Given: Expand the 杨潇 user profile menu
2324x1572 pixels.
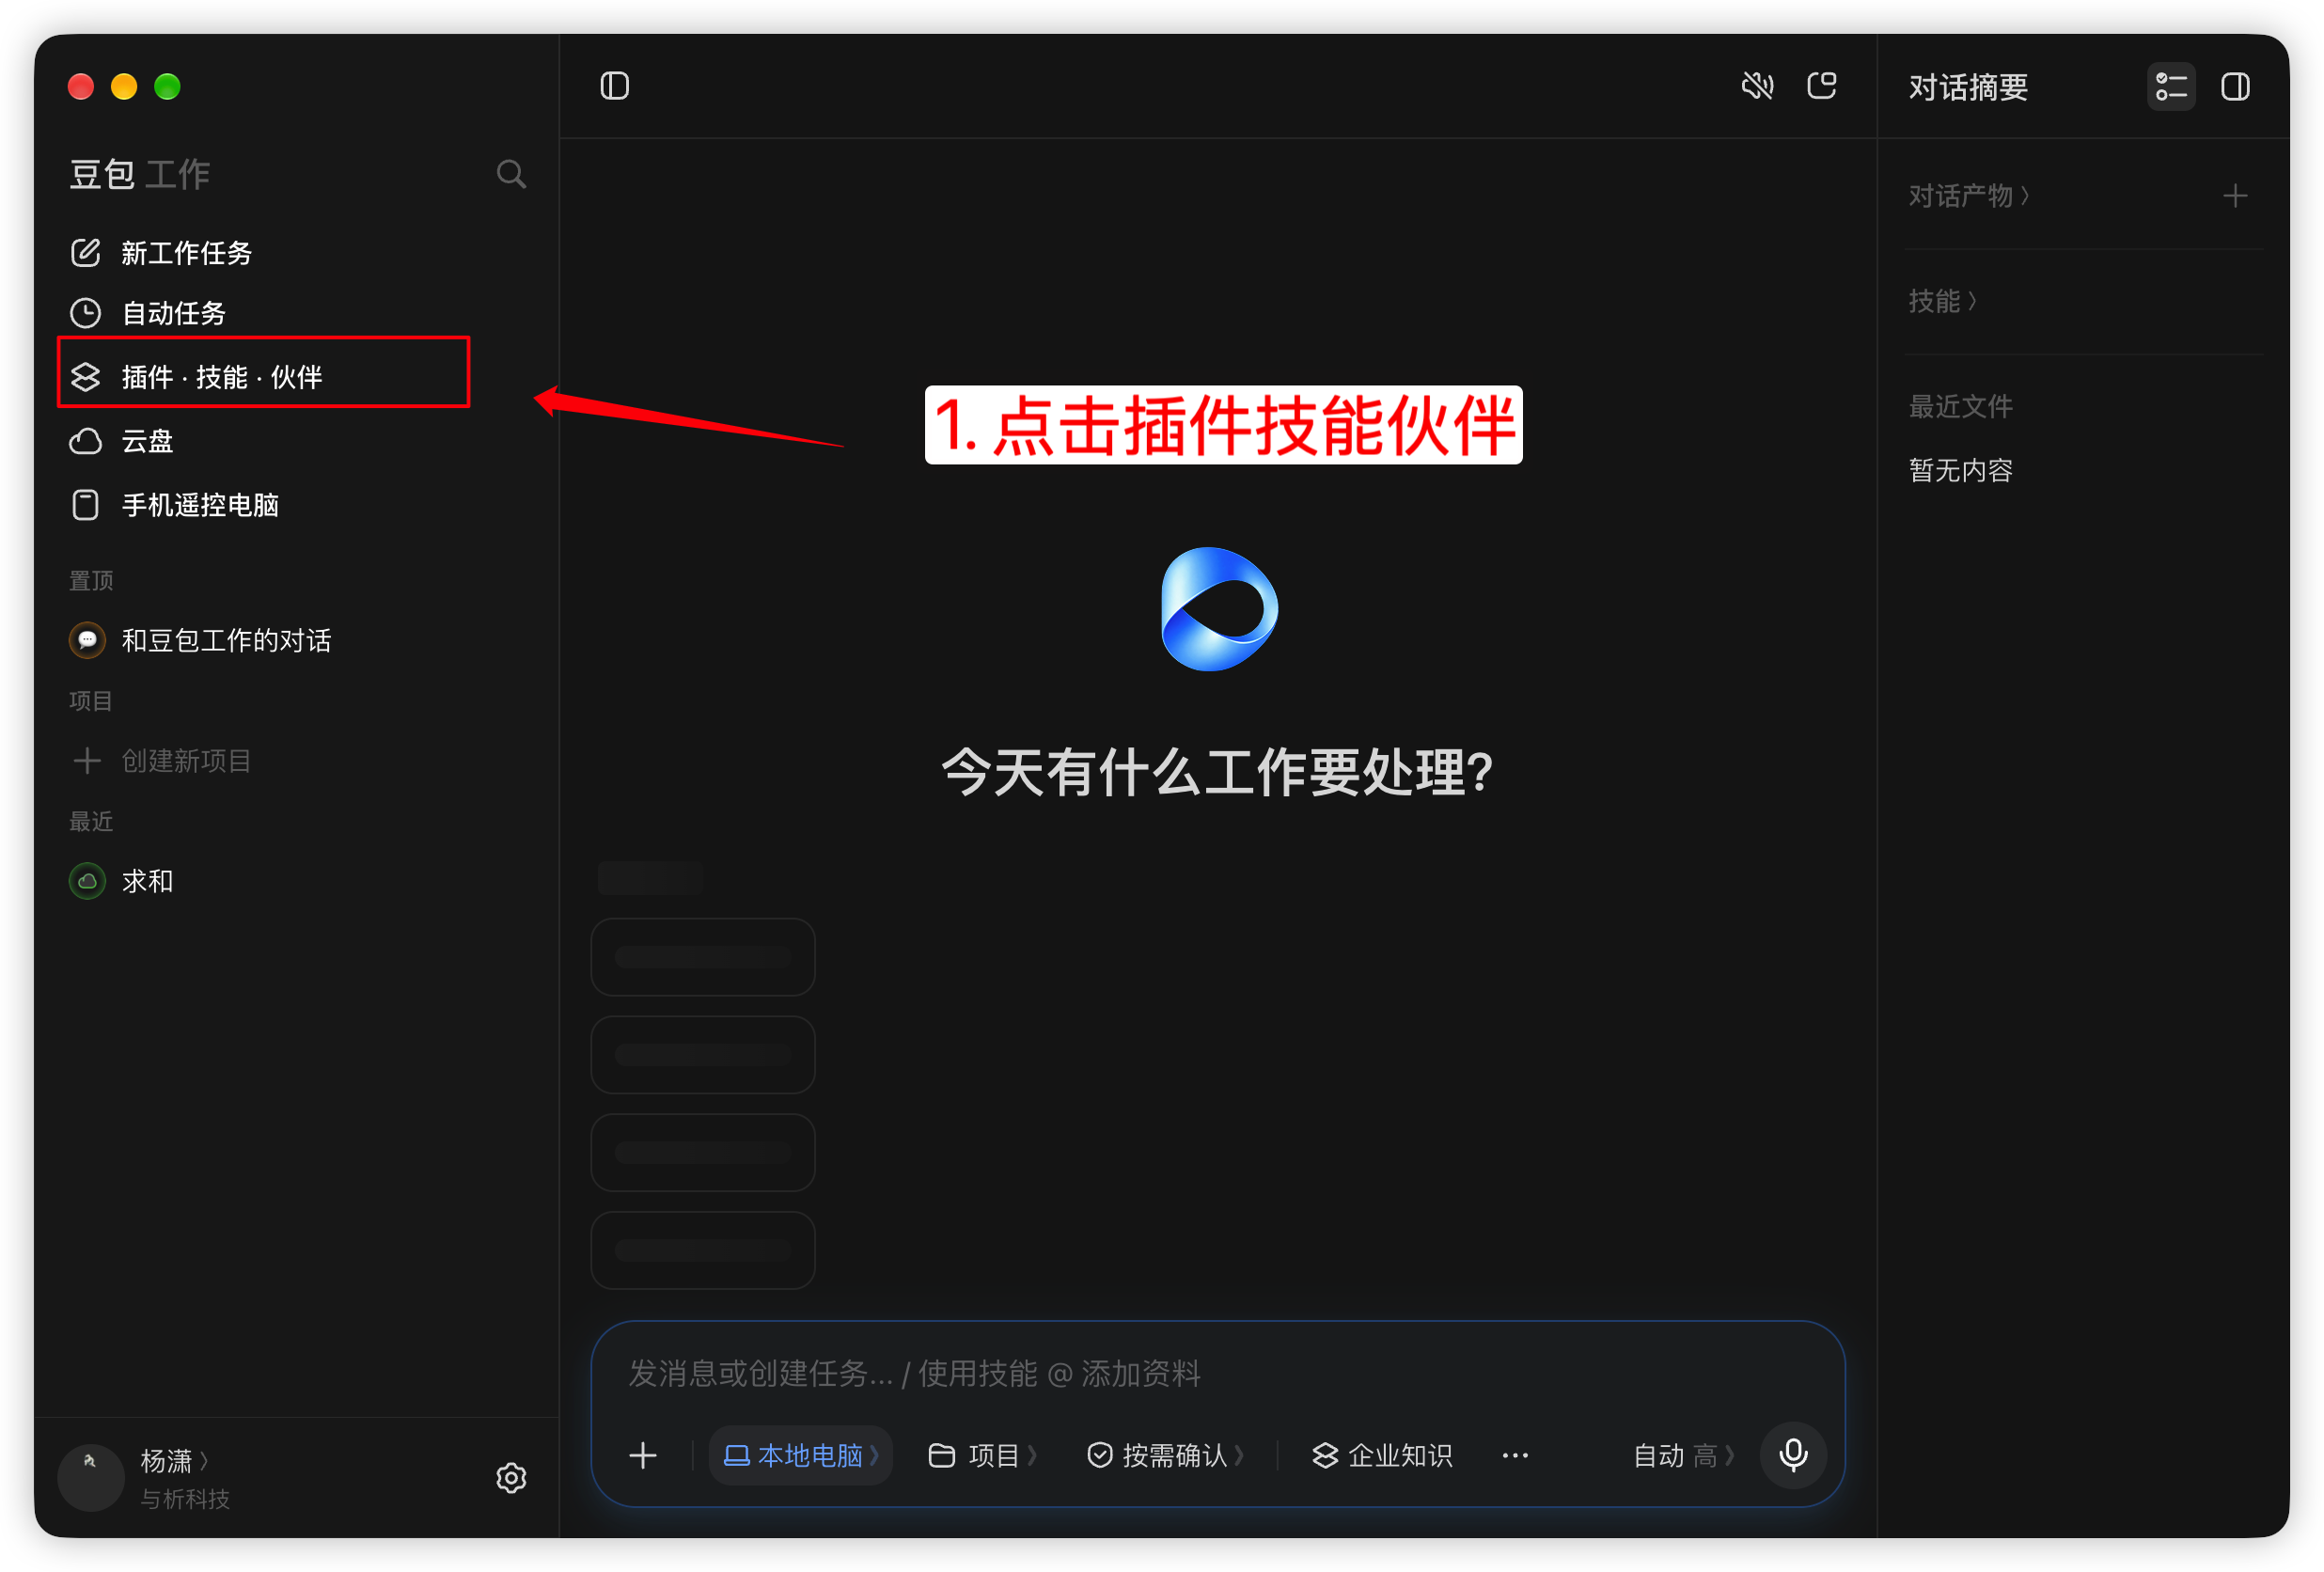Looking at the screenshot, I should coord(175,1461).
